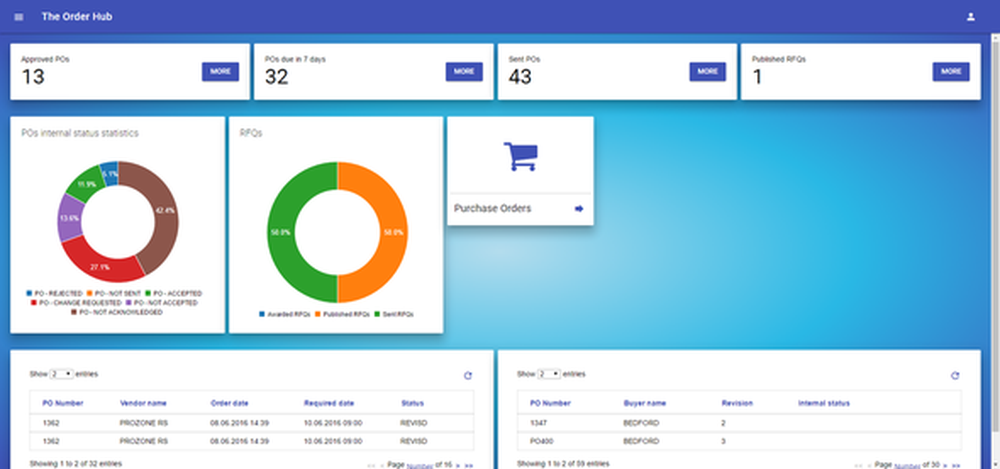Click Number page link in Vendor table
Viewport: 1000px width, 469px height.
(418, 466)
